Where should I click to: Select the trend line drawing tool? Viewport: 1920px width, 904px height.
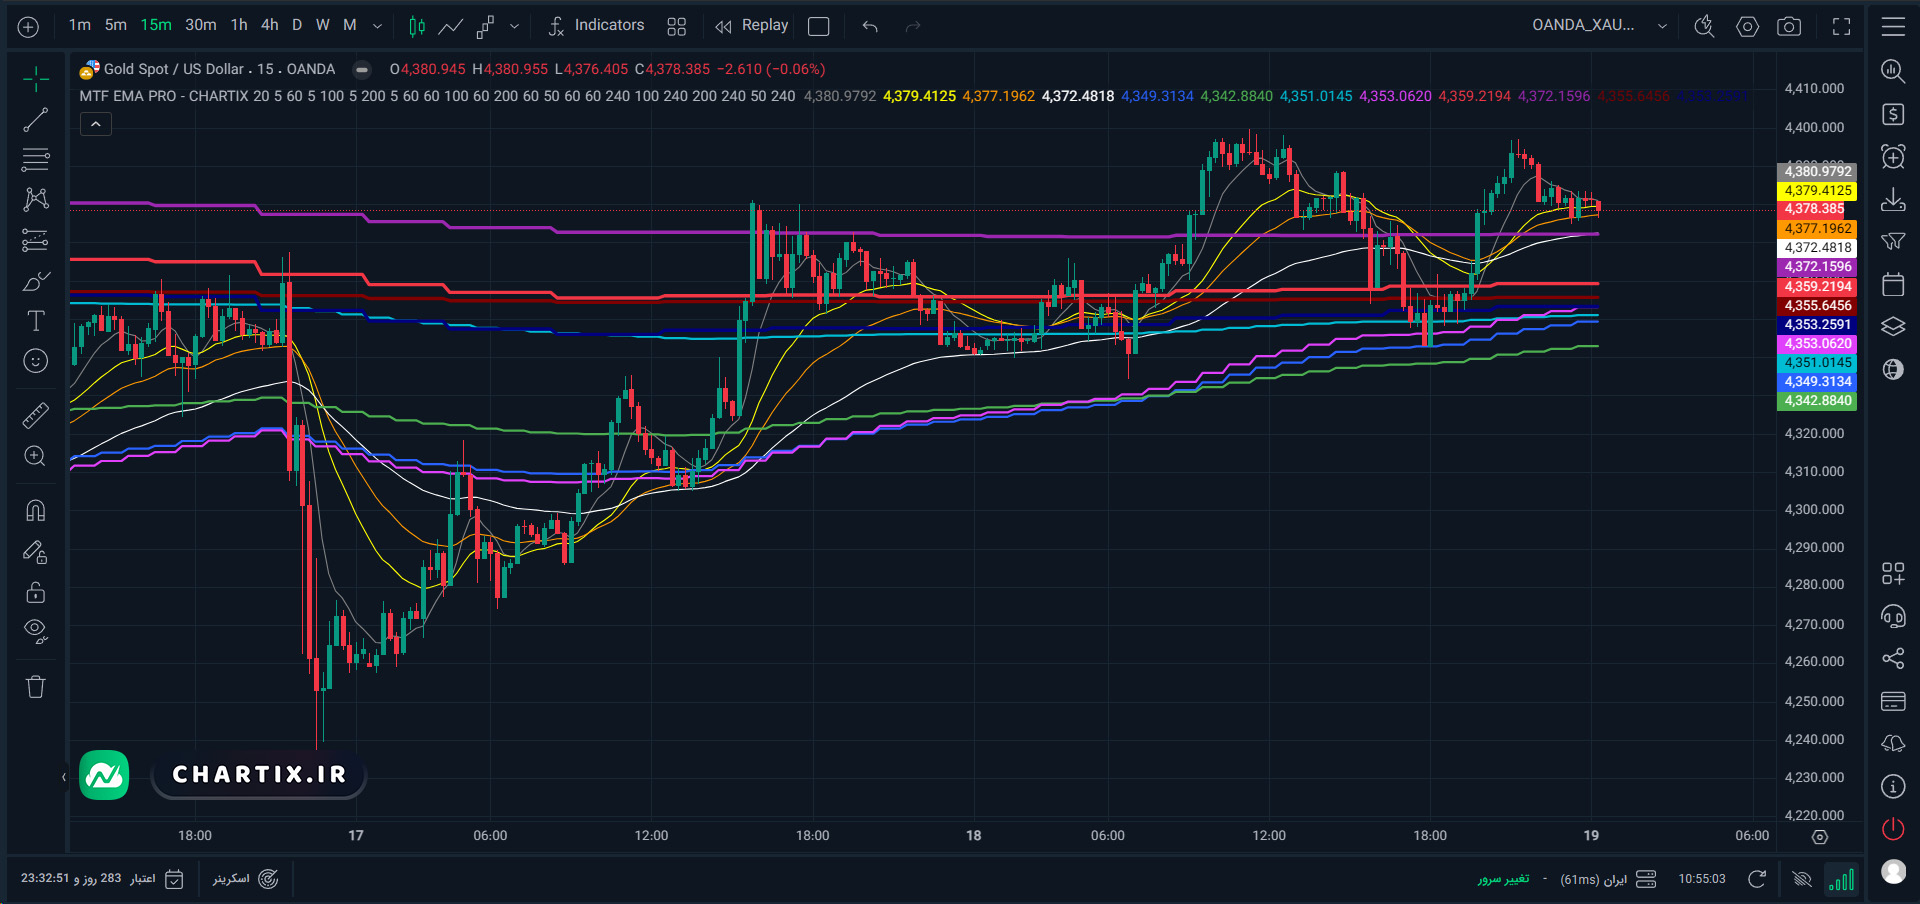36,120
